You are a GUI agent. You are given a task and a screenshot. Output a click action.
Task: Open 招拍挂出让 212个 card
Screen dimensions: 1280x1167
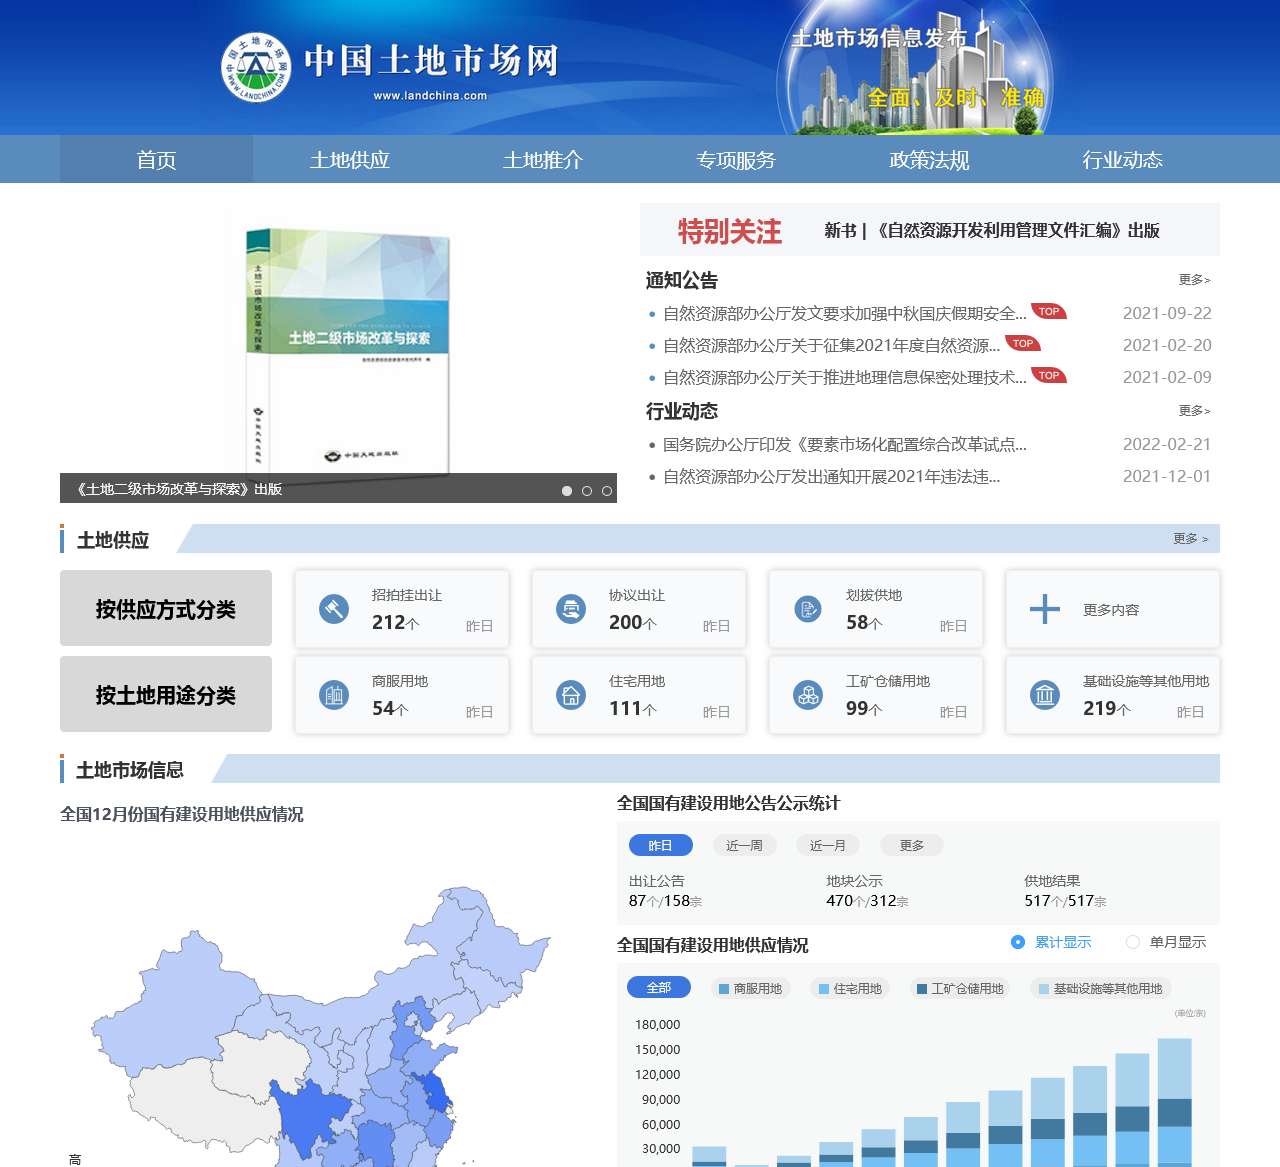402,609
